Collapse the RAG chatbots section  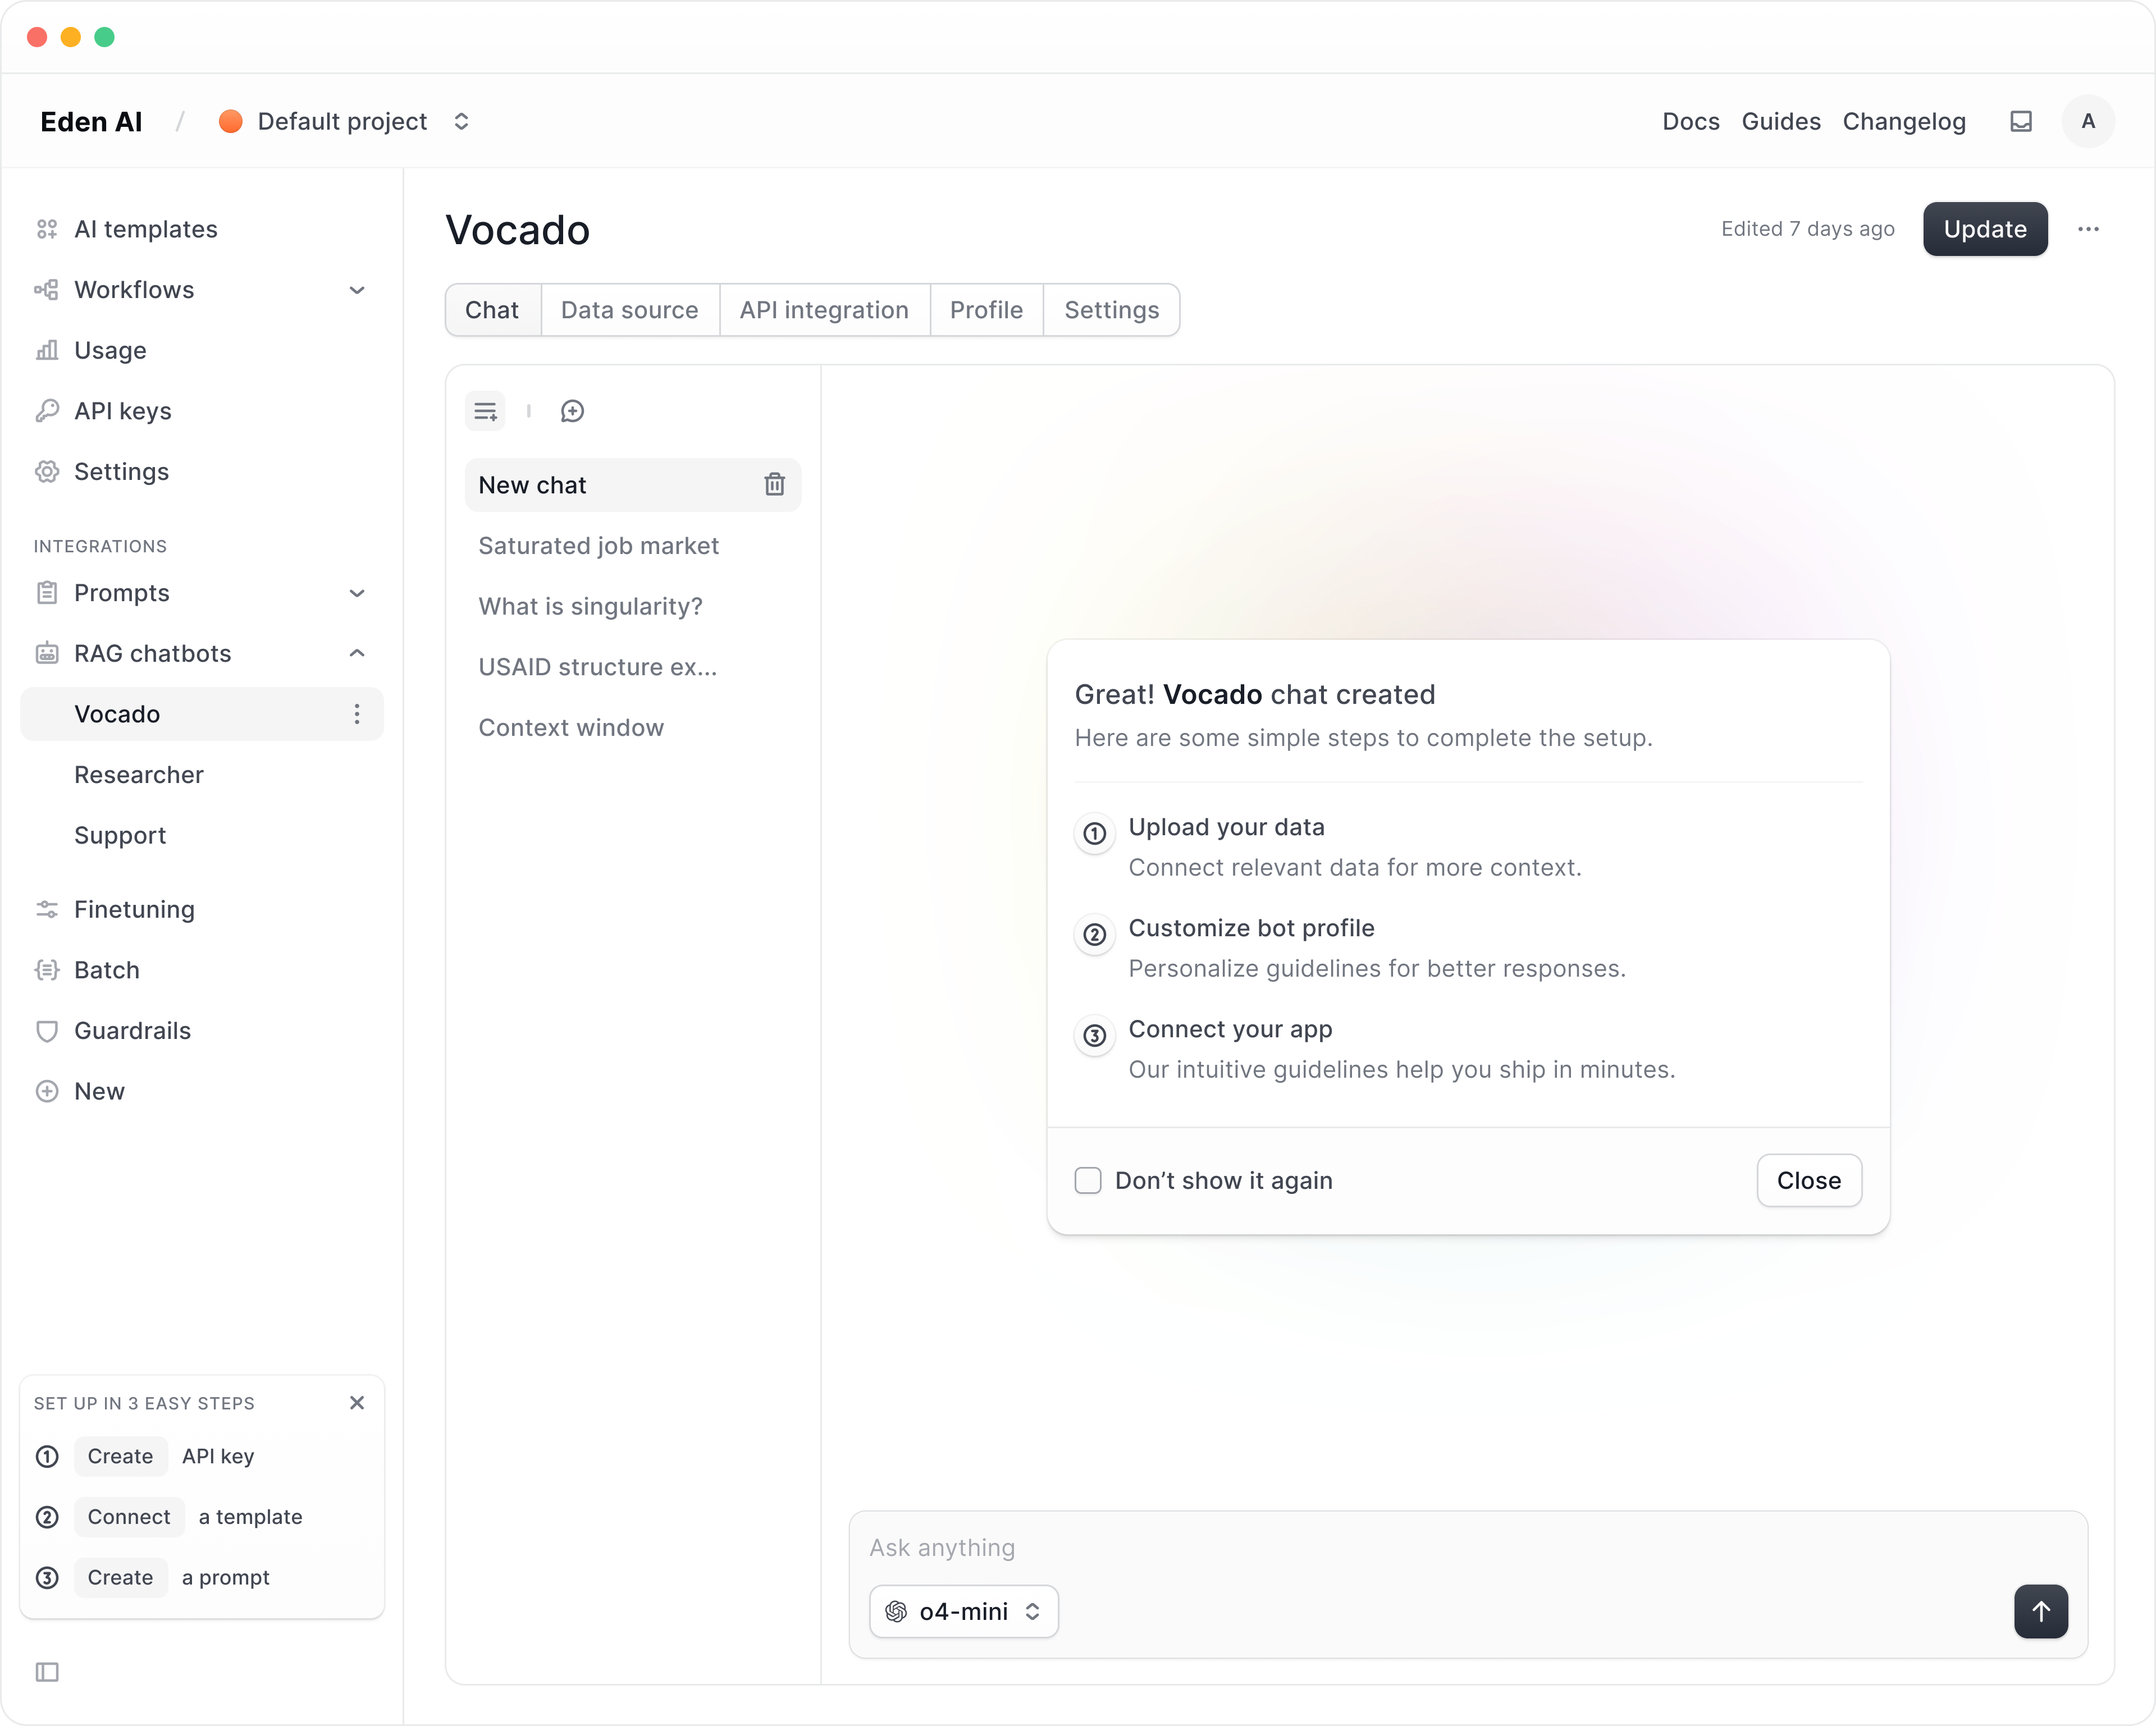click(357, 653)
